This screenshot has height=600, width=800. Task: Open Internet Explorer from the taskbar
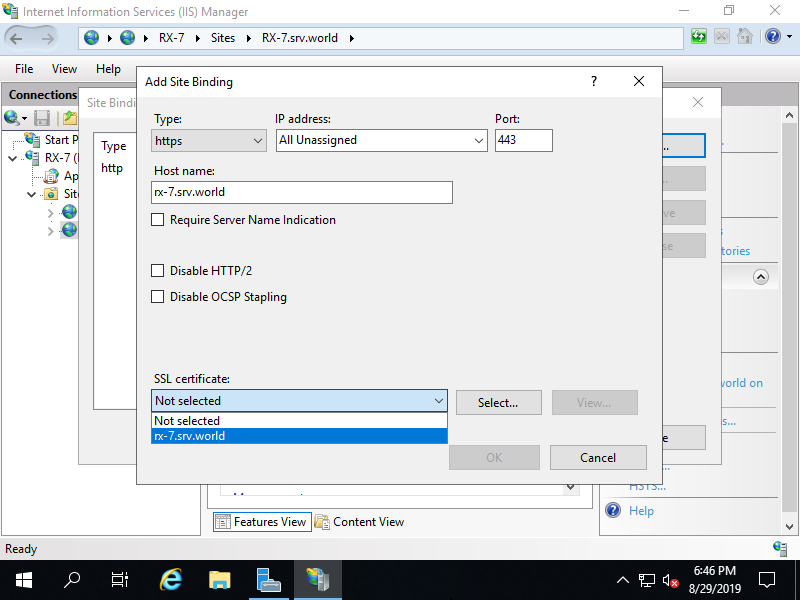tap(170, 579)
